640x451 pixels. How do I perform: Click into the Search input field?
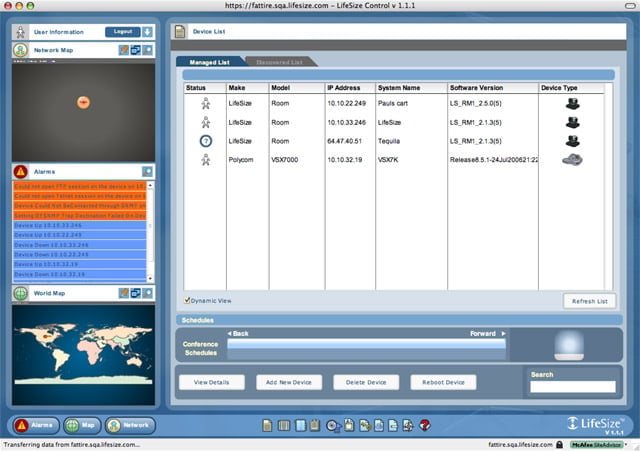coord(573,387)
